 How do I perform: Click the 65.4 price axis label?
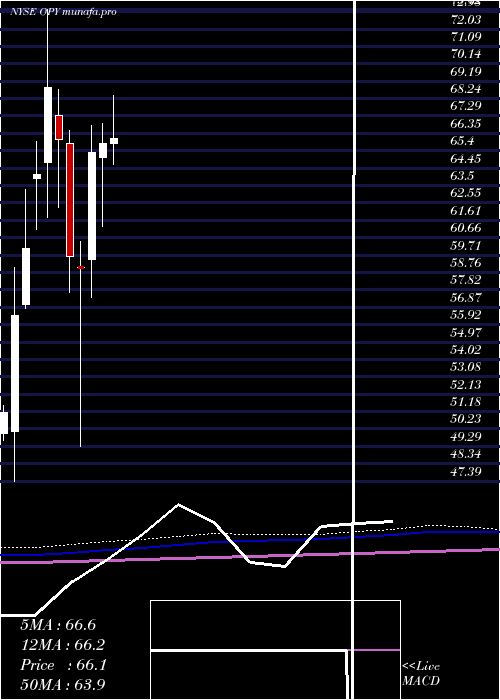coord(462,141)
